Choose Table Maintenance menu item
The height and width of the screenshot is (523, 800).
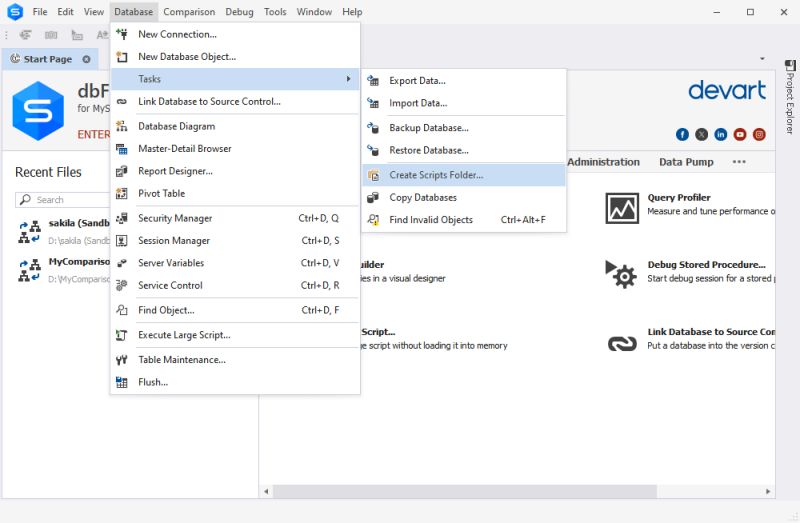235,360
